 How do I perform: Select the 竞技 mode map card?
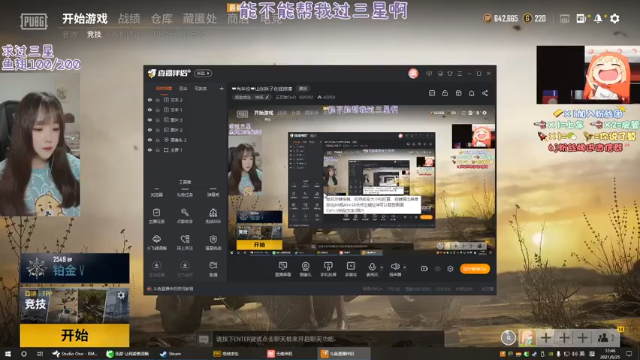click(75, 305)
